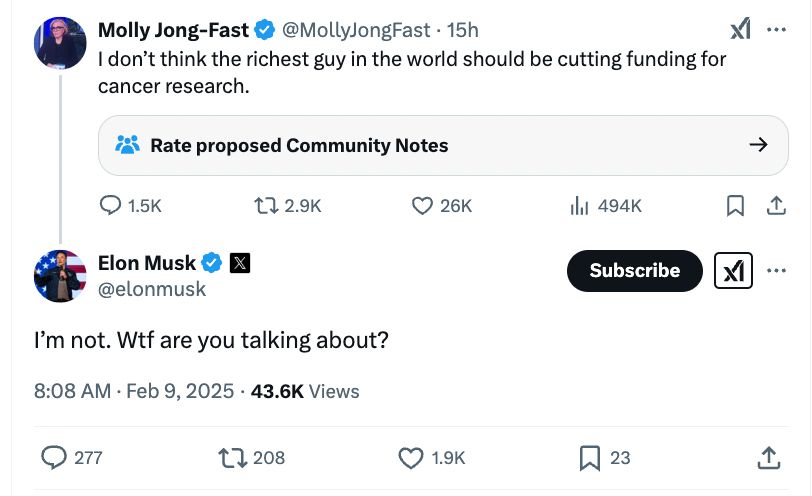The width and height of the screenshot is (812, 496).
Task: Subscribe to Elon Musk
Action: (x=635, y=270)
